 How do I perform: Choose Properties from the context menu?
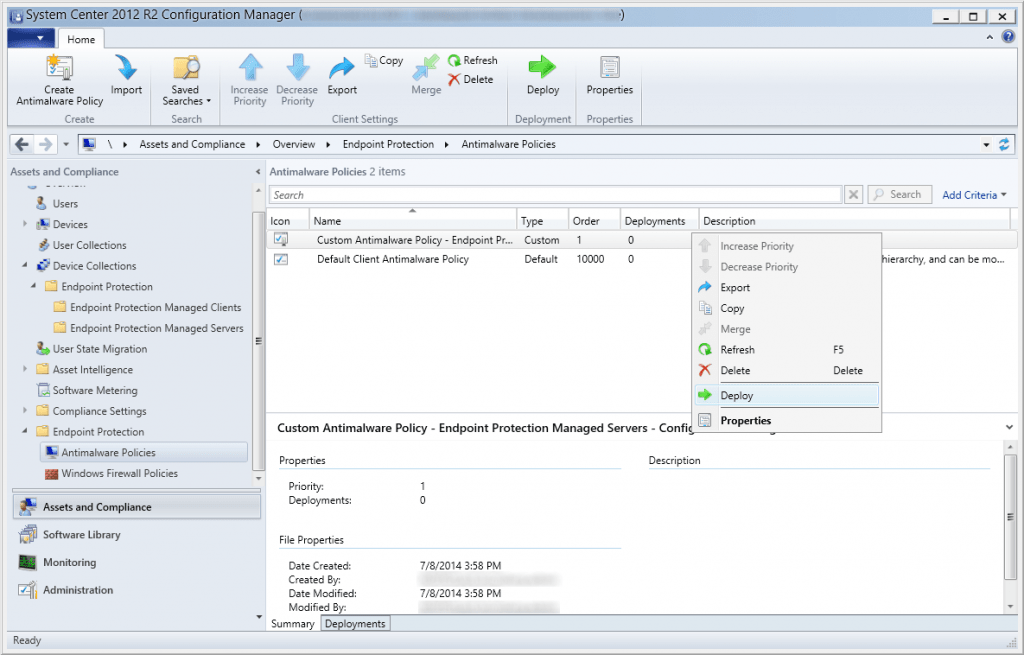click(x=786, y=421)
